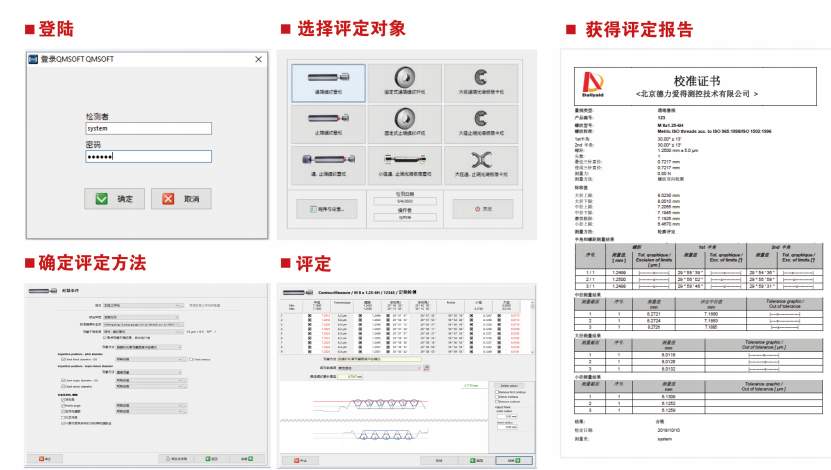Open the 程序与设置 program settings button
Viewport: 831px width, 470px height.
click(x=322, y=209)
